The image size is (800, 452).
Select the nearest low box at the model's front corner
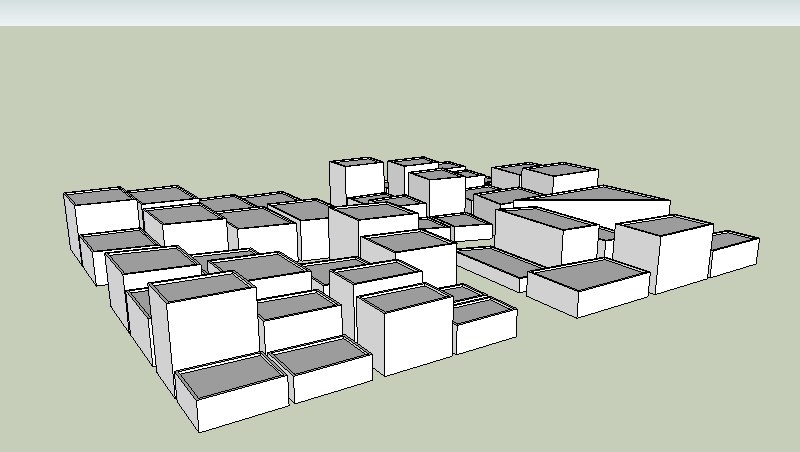pos(233,392)
